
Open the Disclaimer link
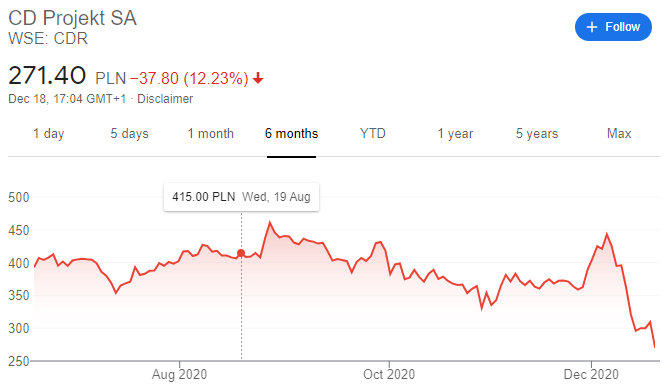coord(165,99)
